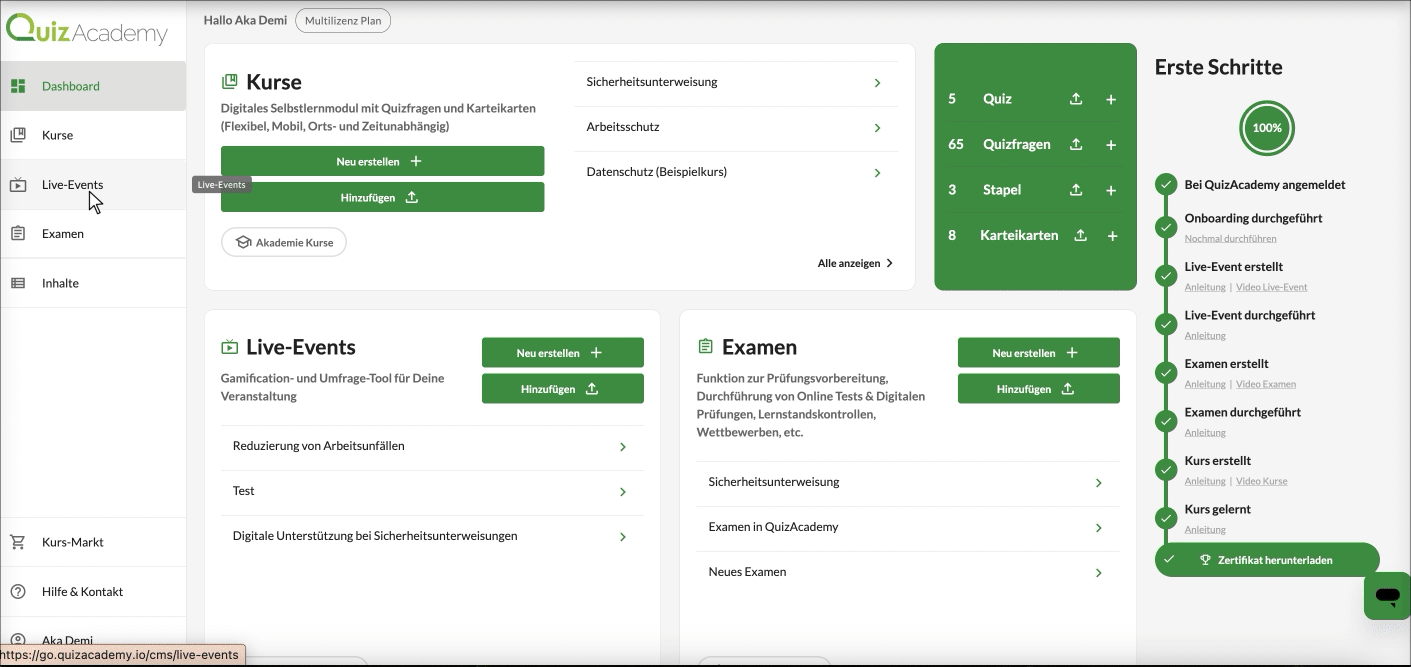1411x667 pixels.
Task: Click 'Erste Schritte' heading
Action: 1218,67
